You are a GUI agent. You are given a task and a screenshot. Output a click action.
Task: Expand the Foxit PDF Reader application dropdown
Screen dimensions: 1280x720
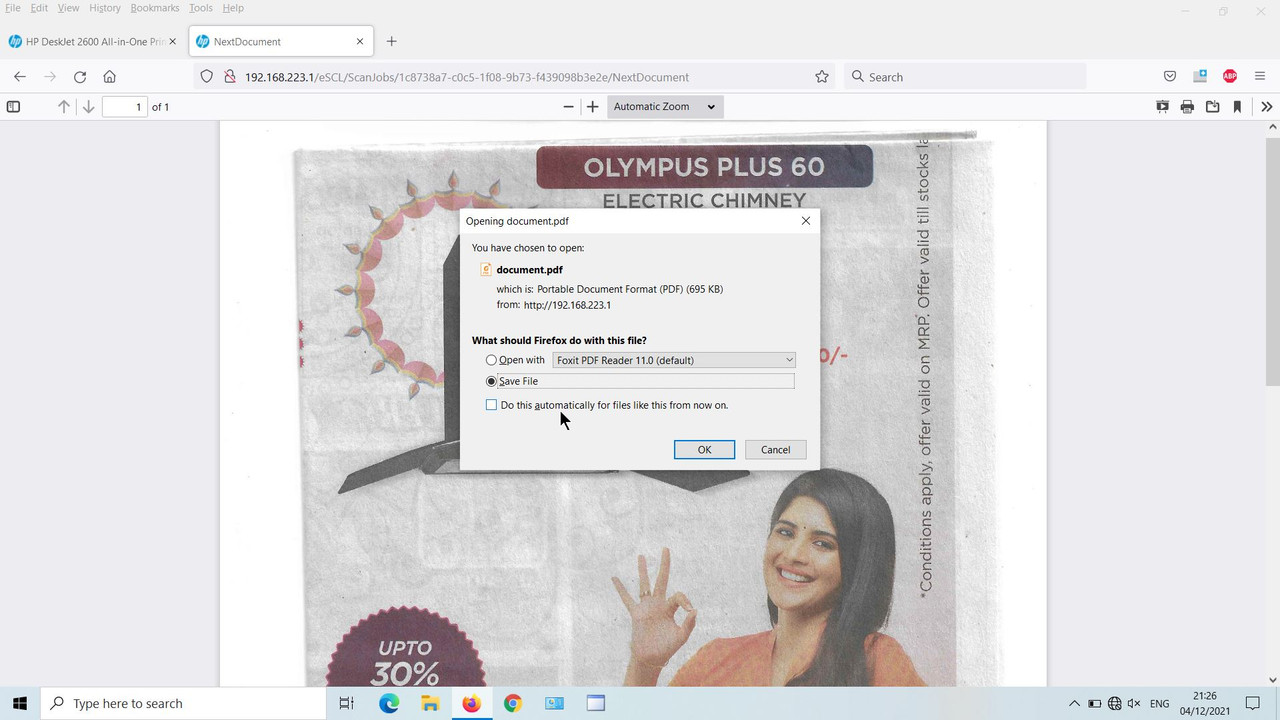tap(674, 360)
